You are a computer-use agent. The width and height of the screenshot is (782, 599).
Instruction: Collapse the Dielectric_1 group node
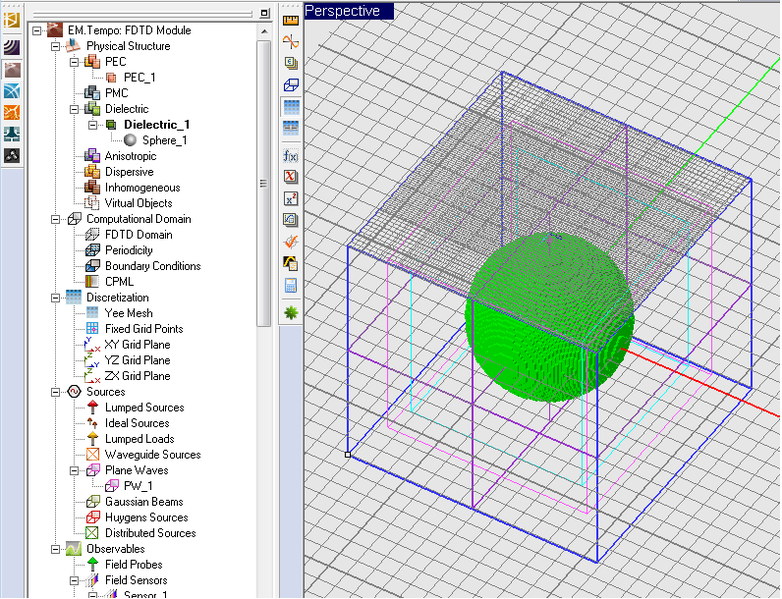point(92,125)
